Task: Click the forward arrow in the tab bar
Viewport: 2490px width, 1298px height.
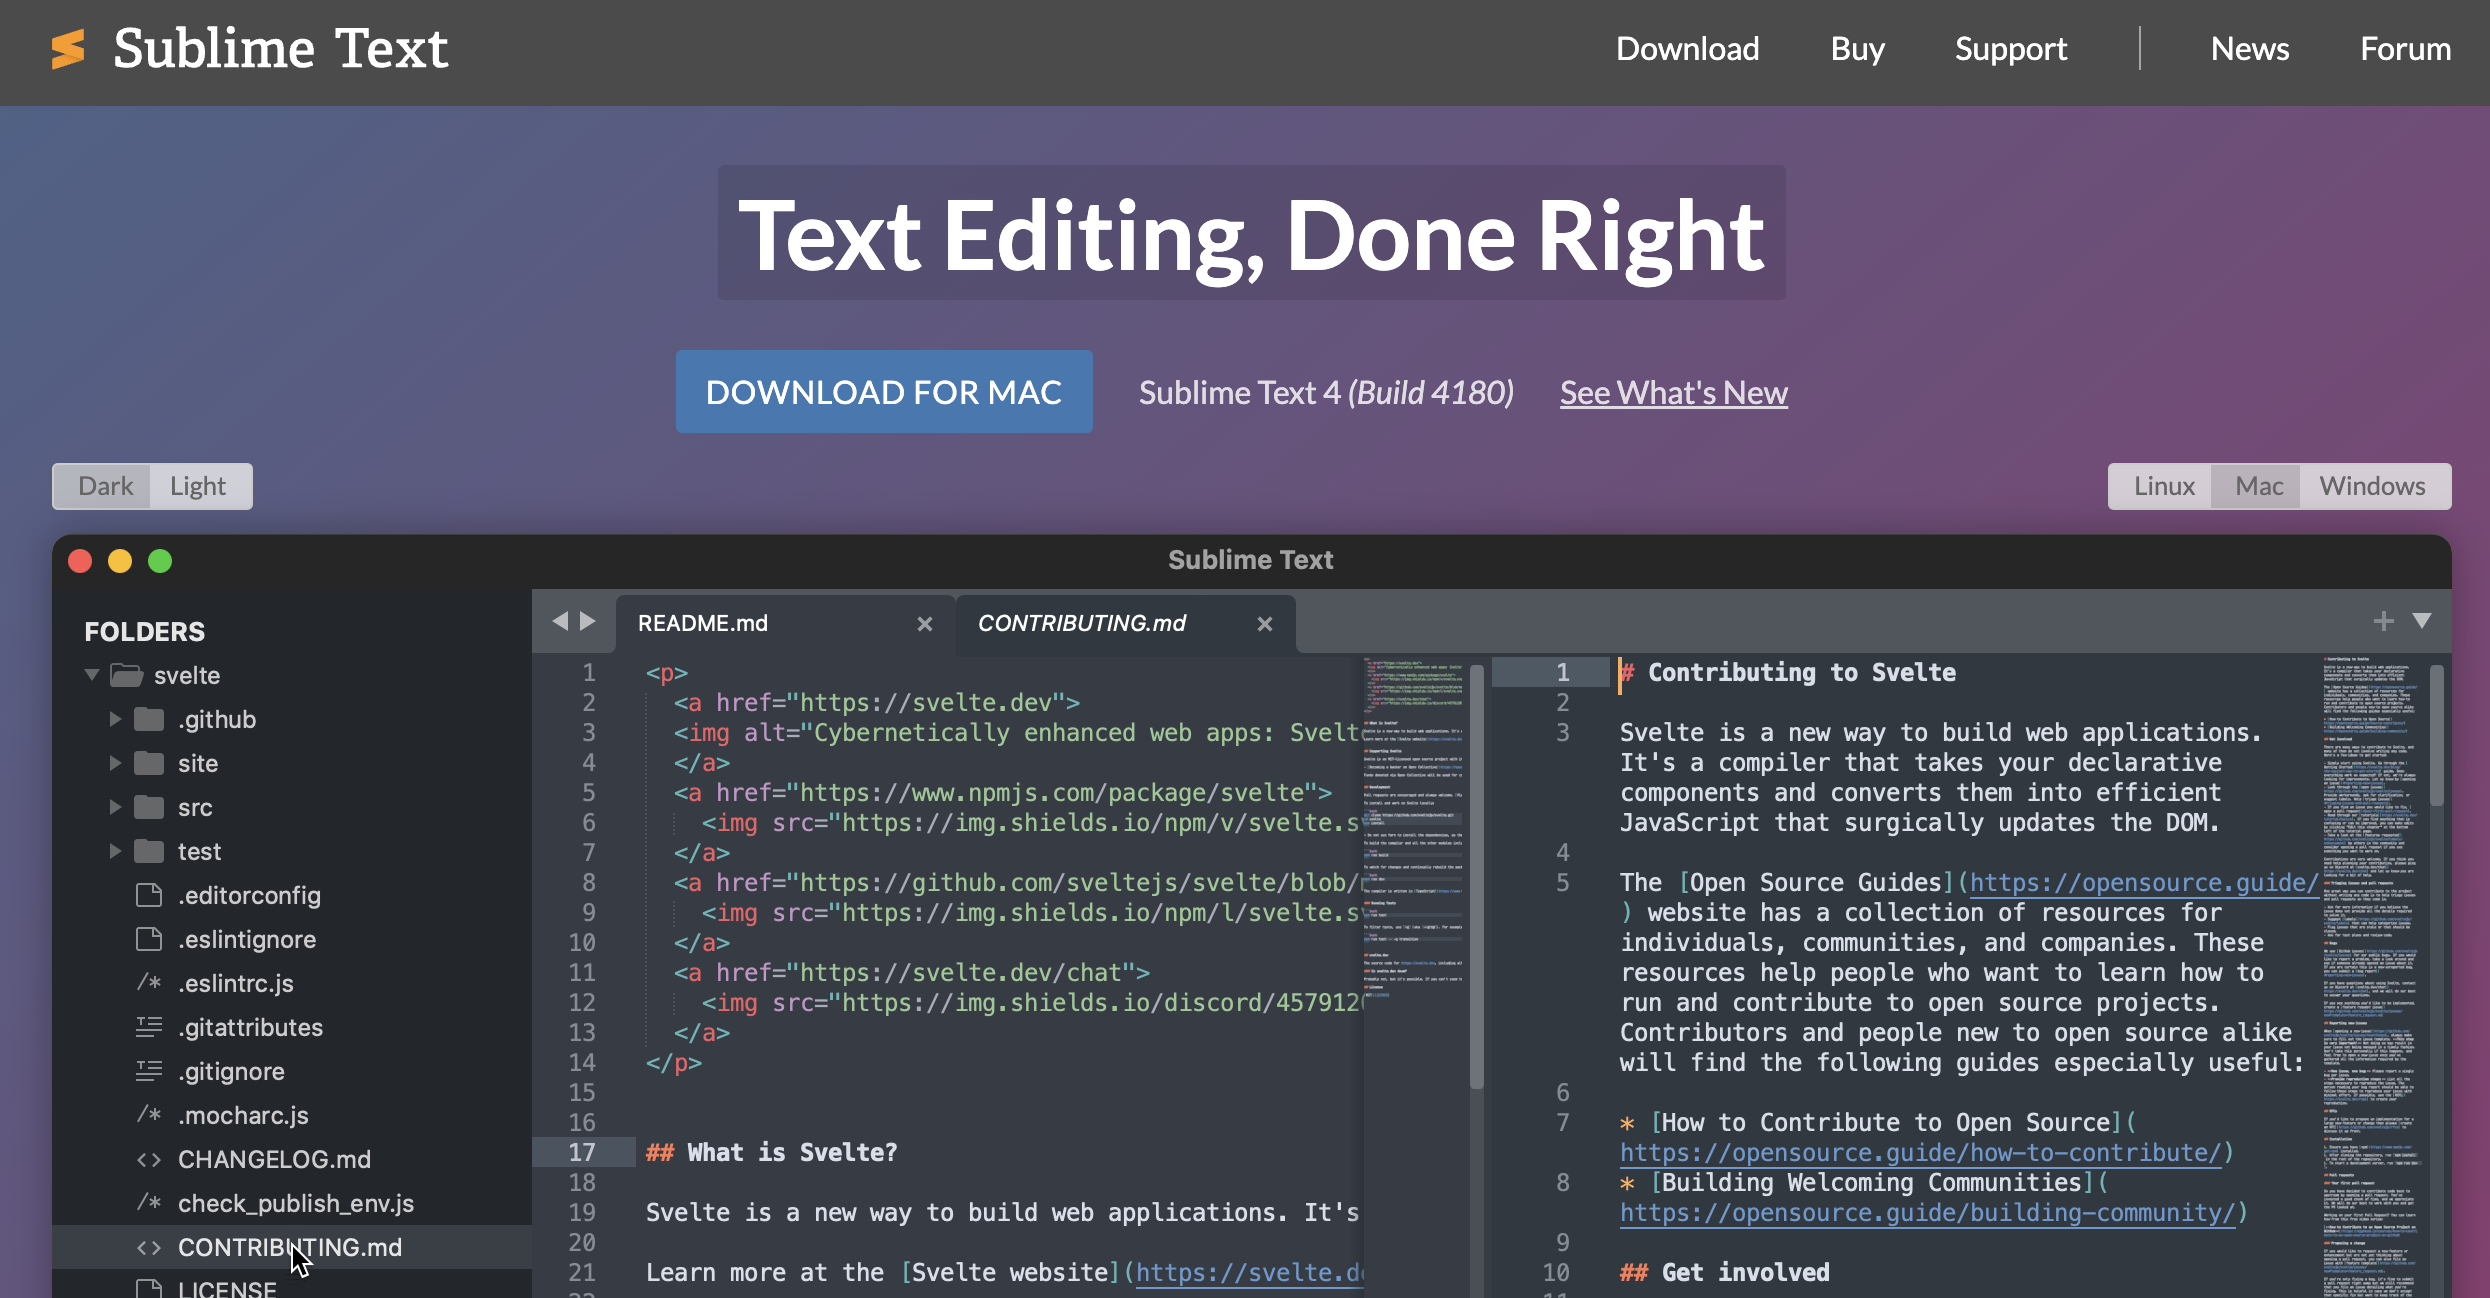Action: (588, 621)
